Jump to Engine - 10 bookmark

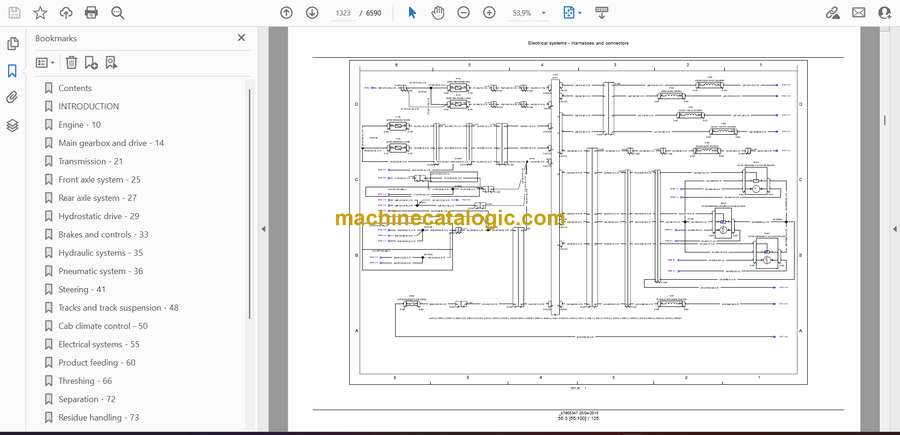(79, 125)
